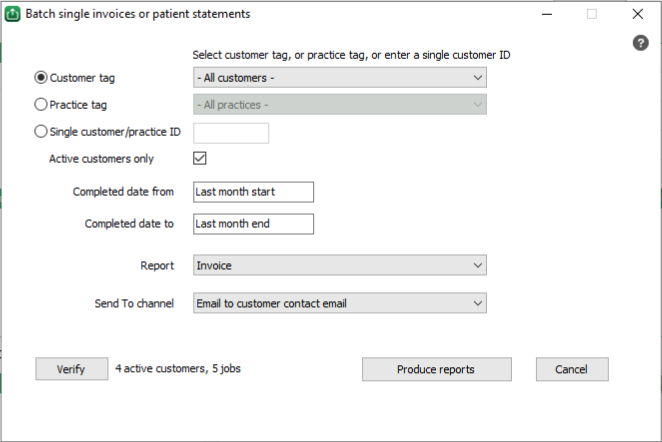Screen dimensions: 662x442
Task: Uncheck Active customers only checkbox
Action: (x=199, y=158)
